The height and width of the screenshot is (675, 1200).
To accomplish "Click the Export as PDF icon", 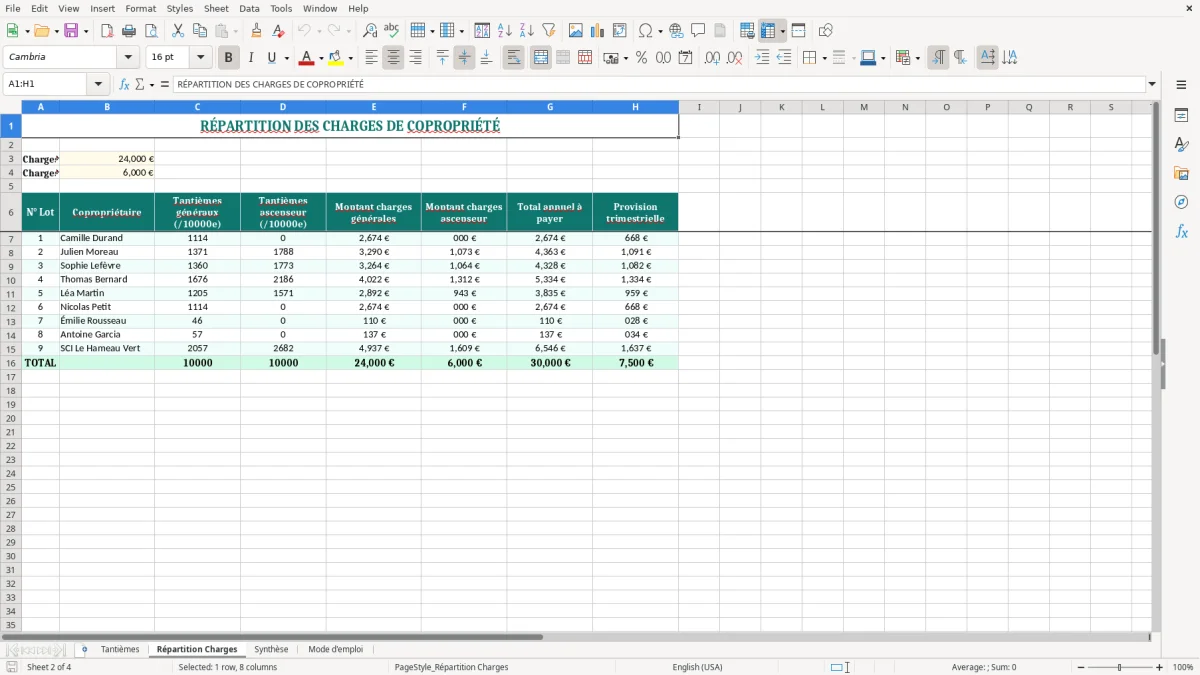I will point(107,31).
